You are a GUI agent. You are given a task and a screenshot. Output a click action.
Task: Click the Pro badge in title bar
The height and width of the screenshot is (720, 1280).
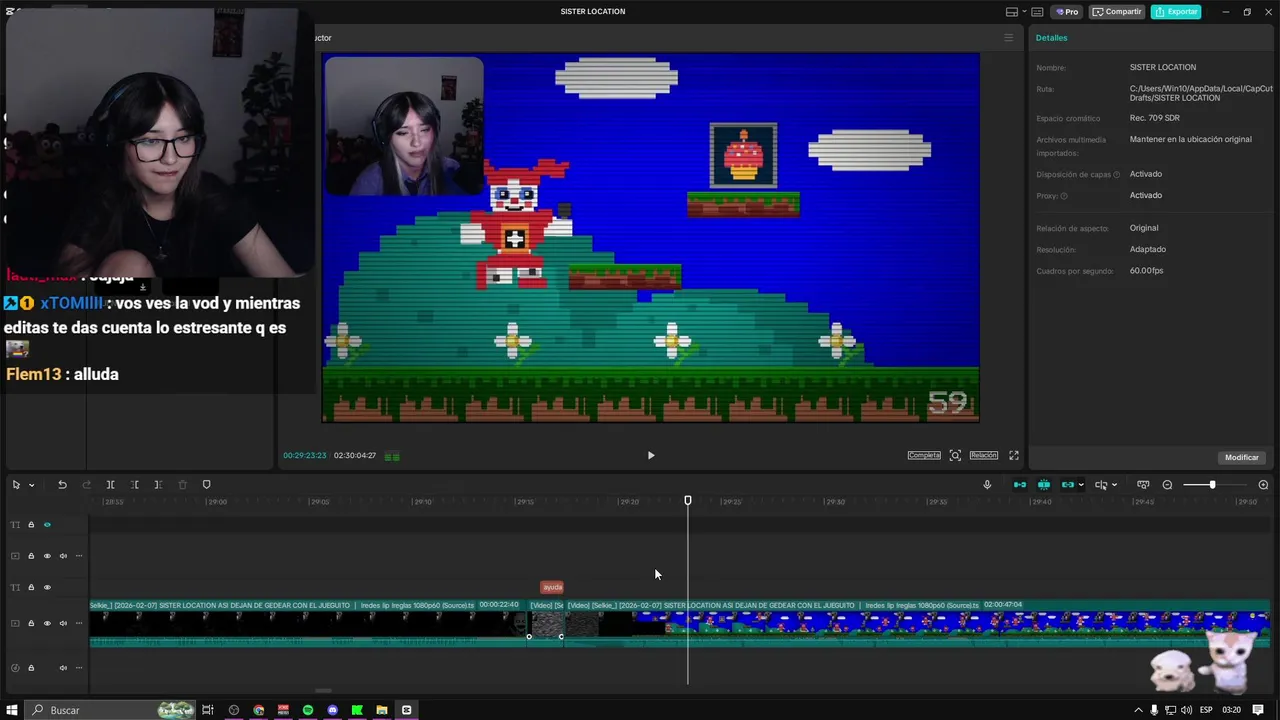pyautogui.click(x=1067, y=12)
